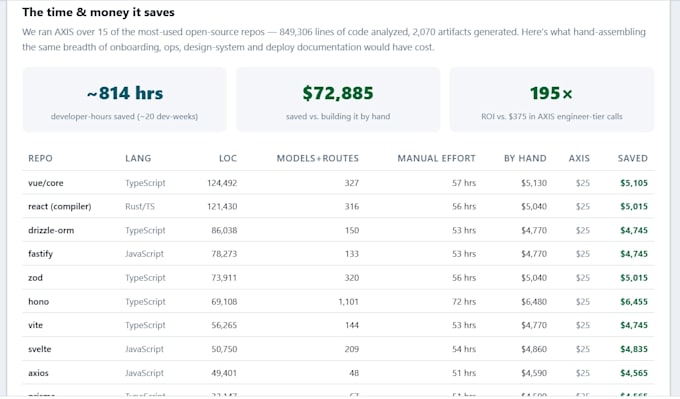Click the 121,430 LOC value

[222, 206]
